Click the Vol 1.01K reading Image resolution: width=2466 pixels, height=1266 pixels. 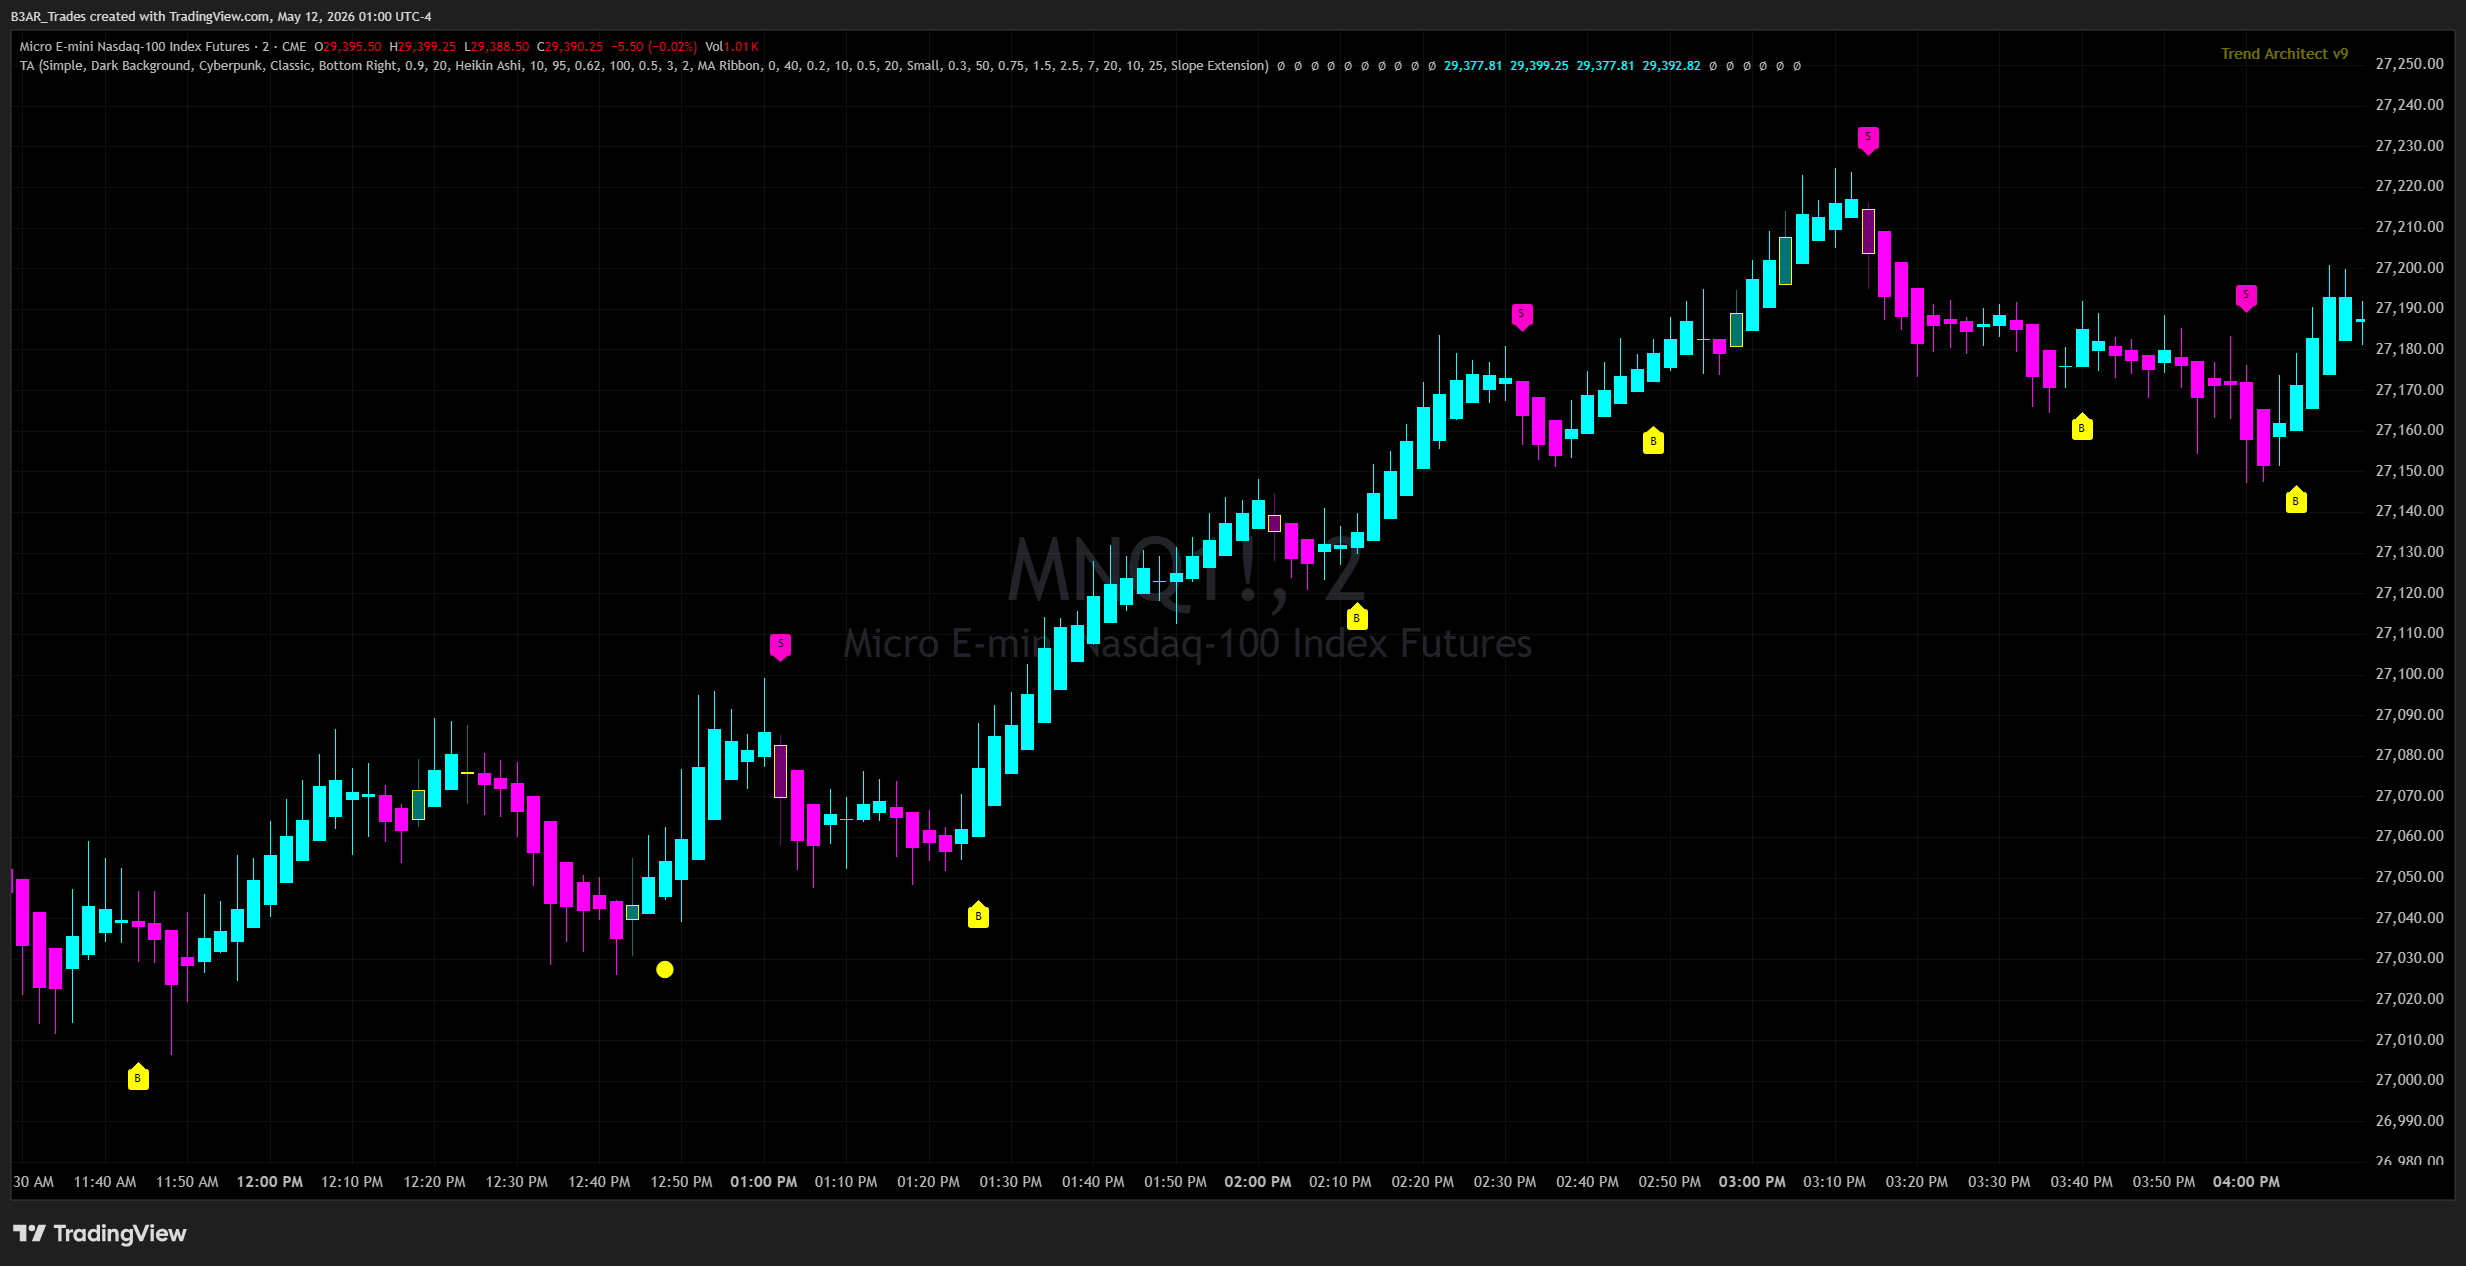point(732,46)
